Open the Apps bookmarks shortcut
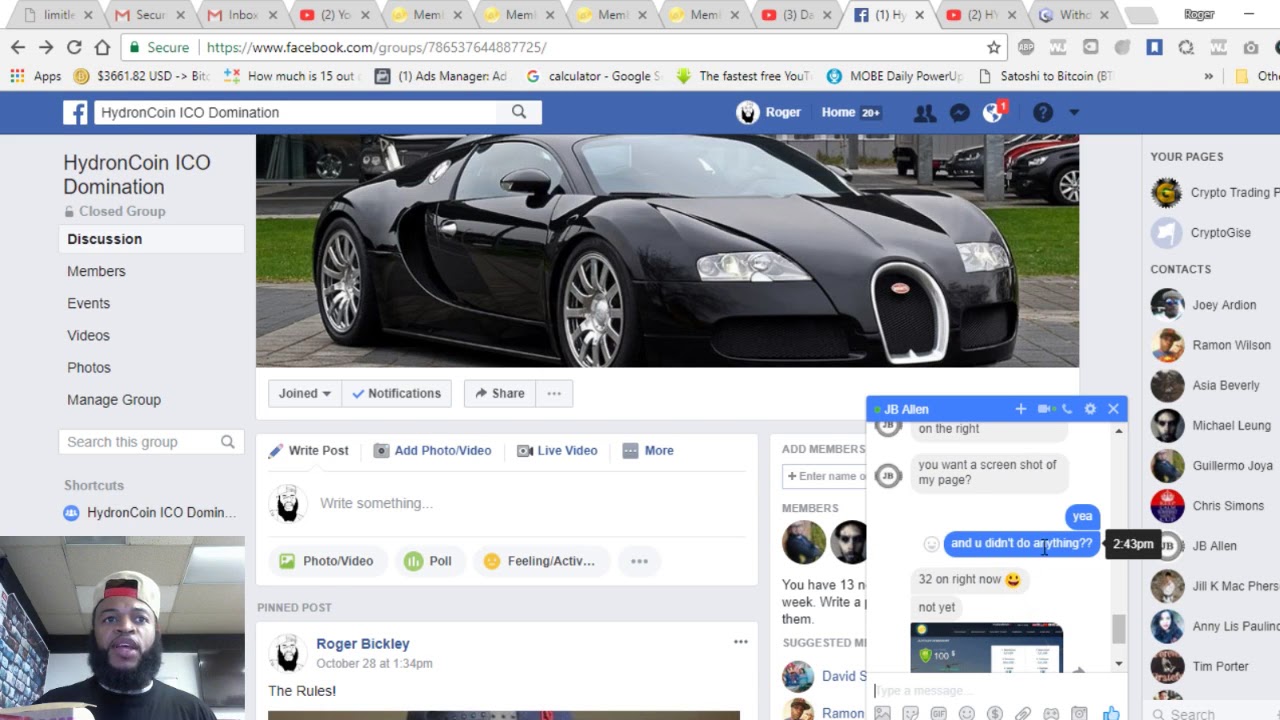The image size is (1280, 720). click(36, 76)
